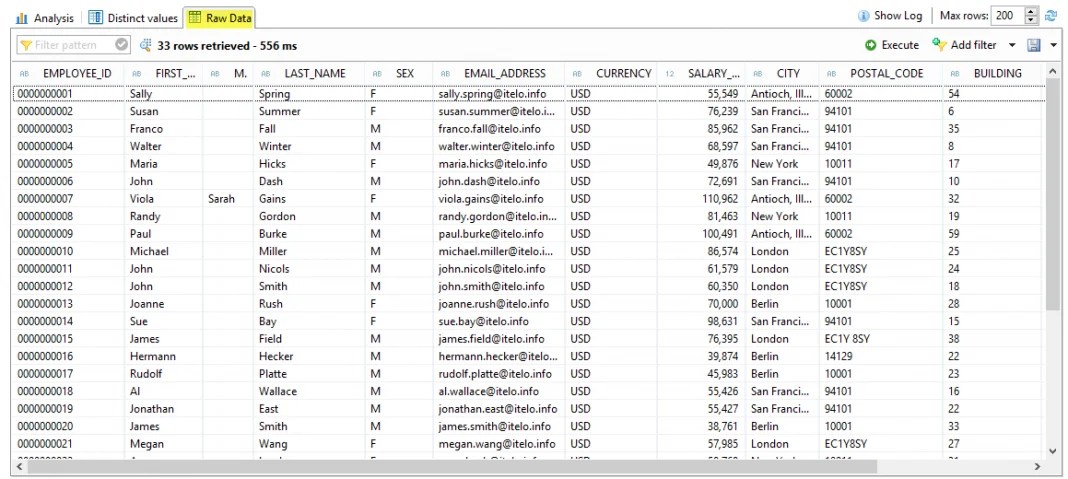Viewport: 1068px width, 479px height.
Task: Select the first name Rudolf
Action: click(147, 374)
